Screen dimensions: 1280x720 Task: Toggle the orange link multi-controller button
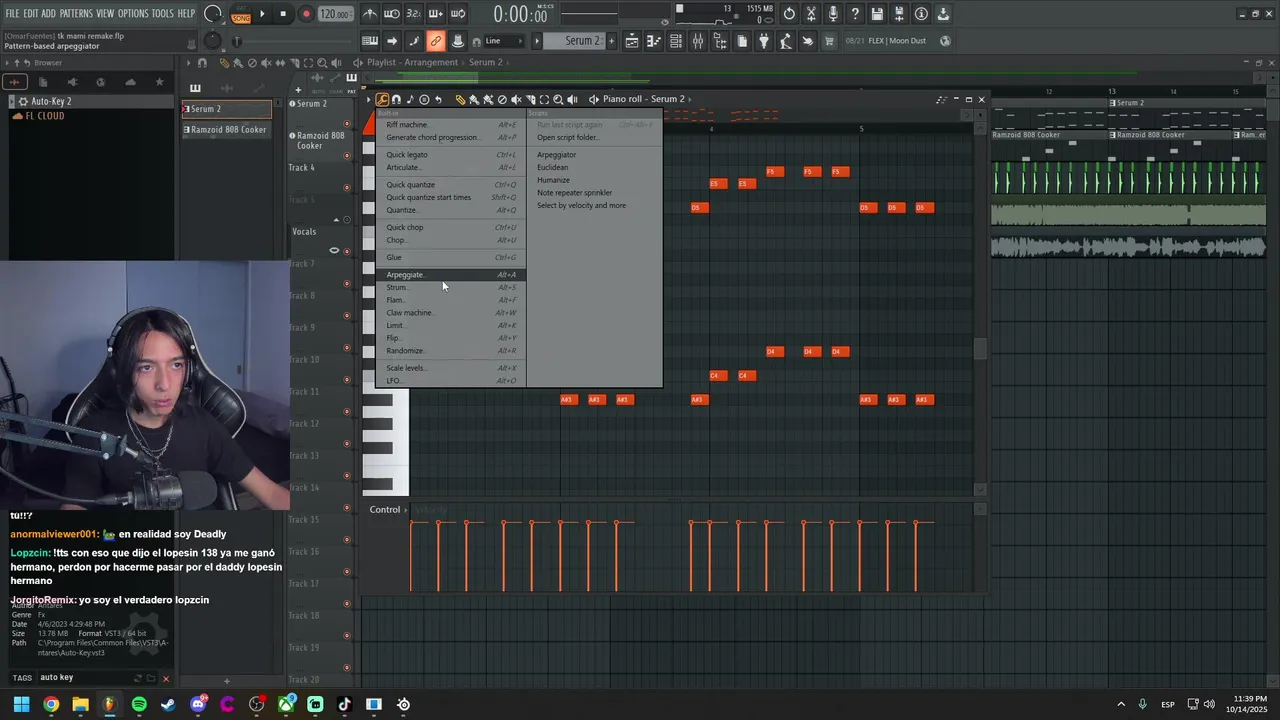pos(435,41)
